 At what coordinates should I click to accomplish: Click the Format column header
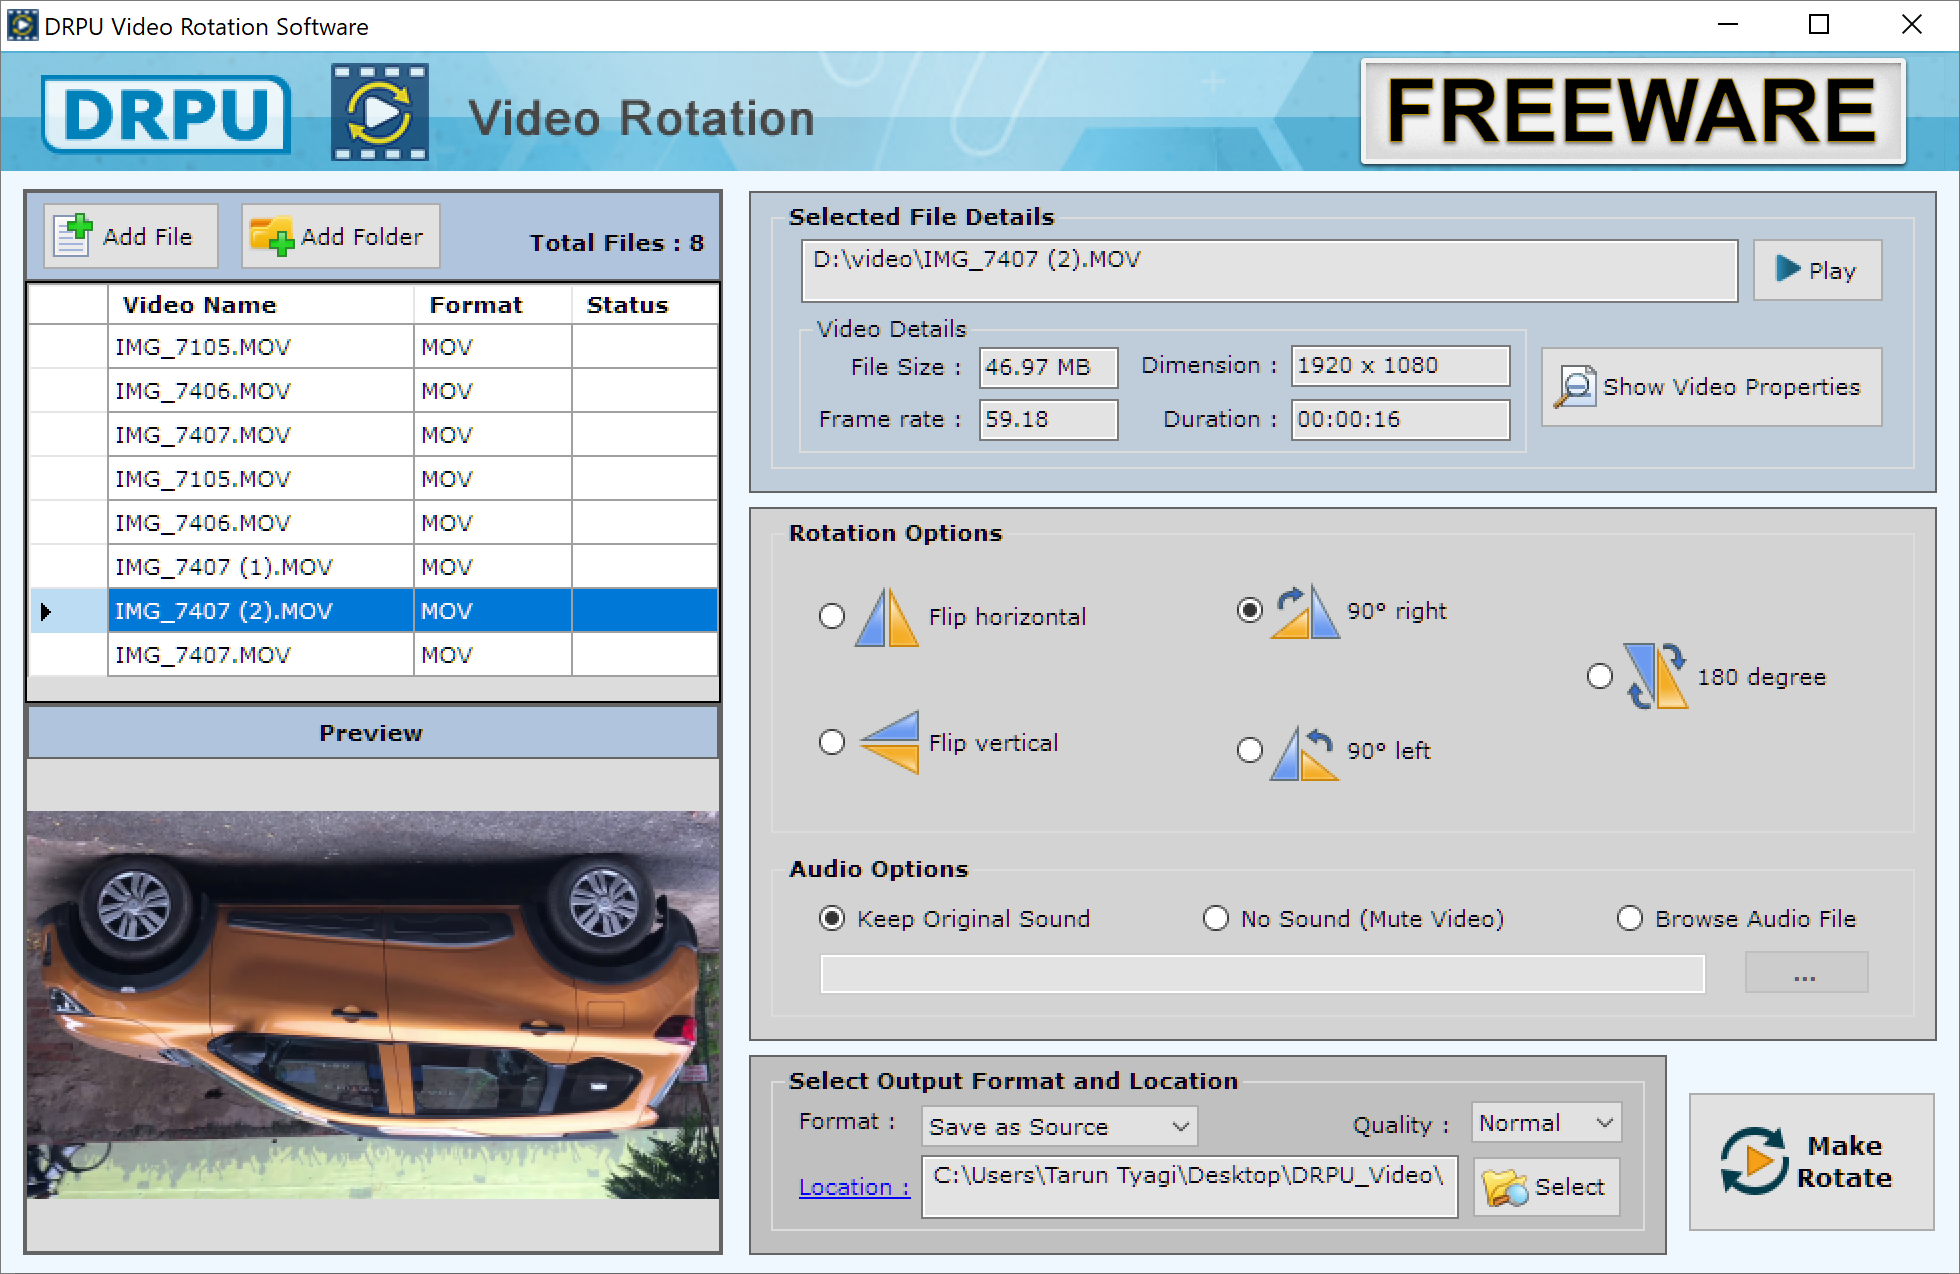477,304
